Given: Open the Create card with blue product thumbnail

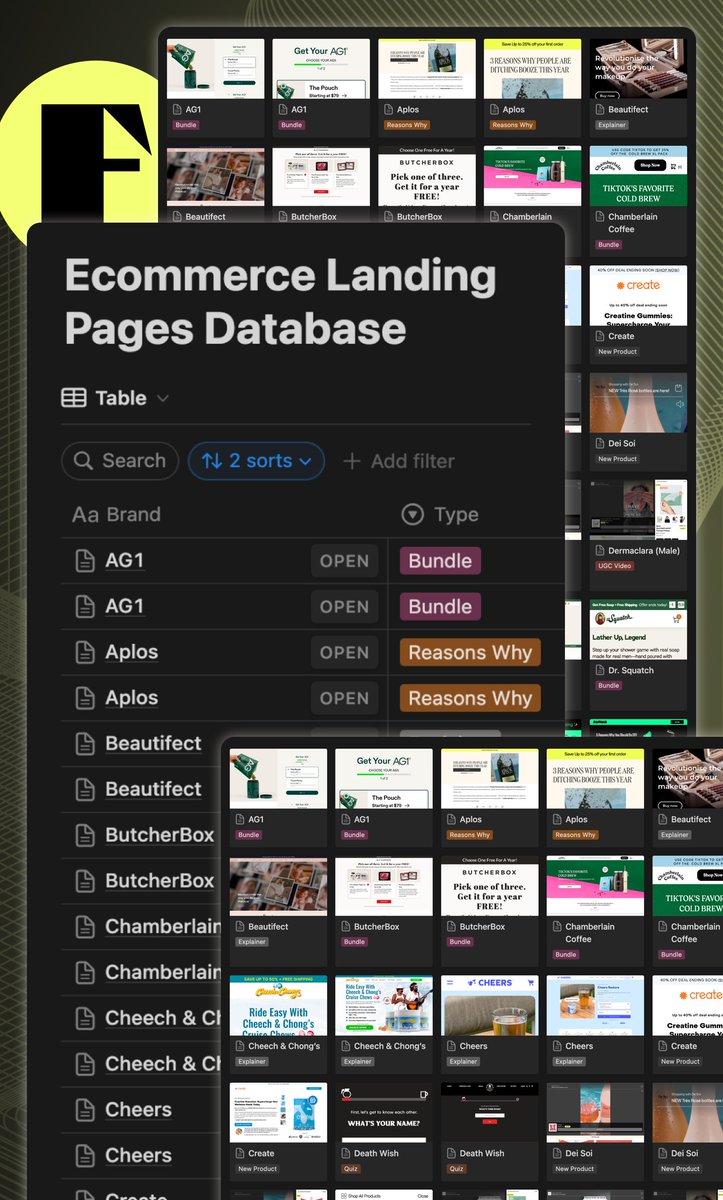Looking at the screenshot, I should click(278, 1112).
